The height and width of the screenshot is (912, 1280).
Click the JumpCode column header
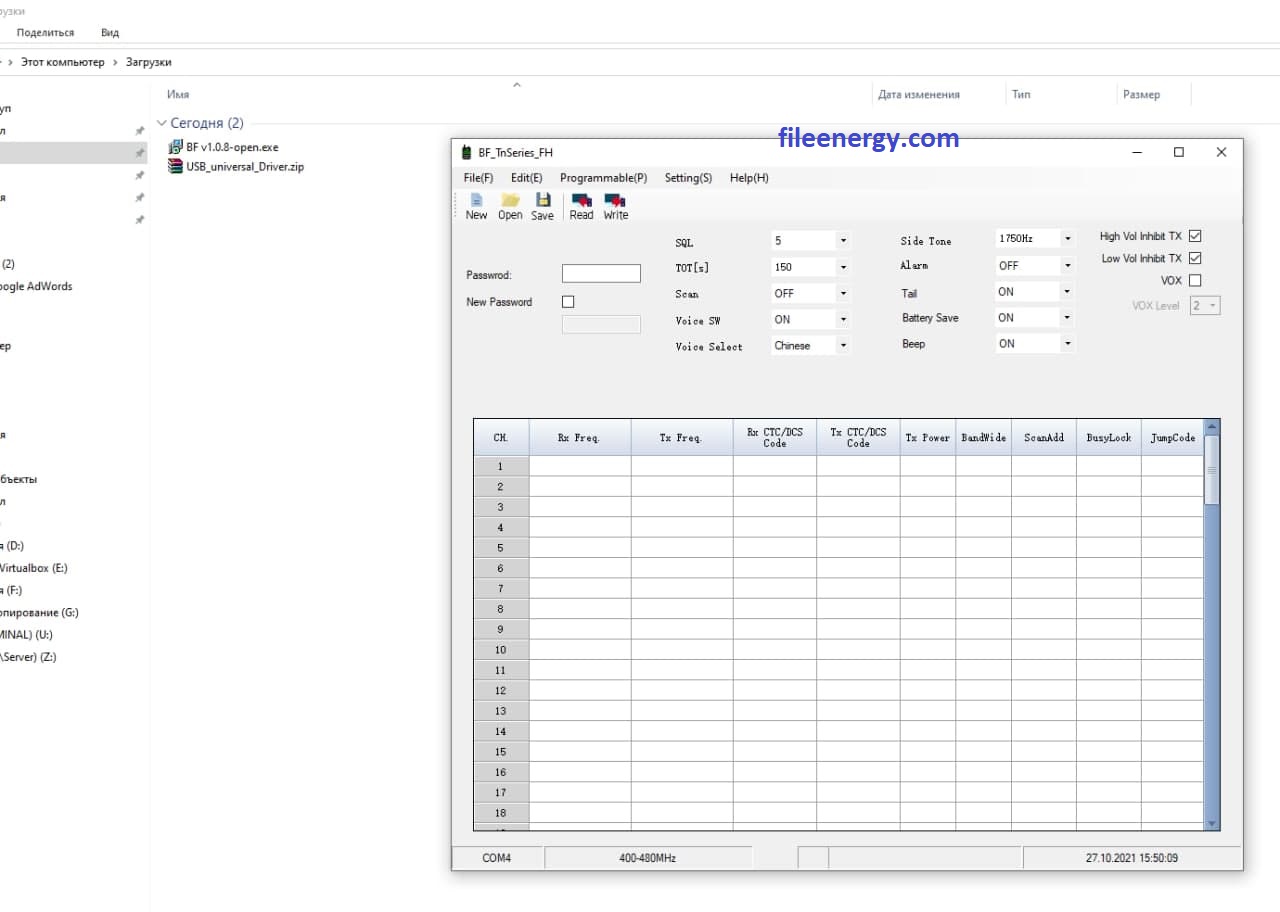1173,438
